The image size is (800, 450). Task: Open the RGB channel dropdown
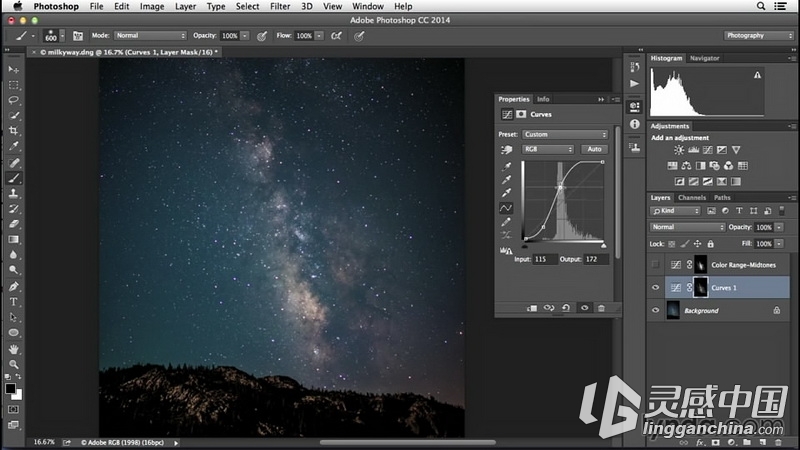point(547,149)
